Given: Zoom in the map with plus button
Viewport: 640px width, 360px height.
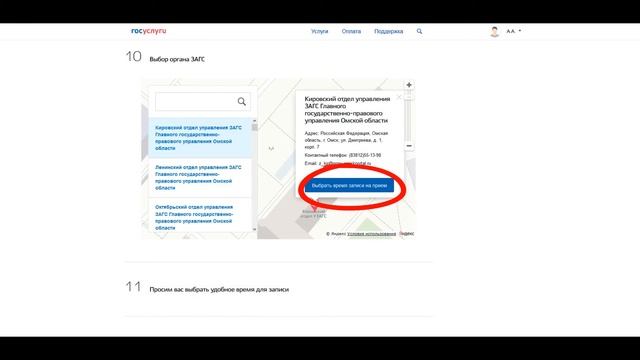Looking at the screenshot, I should coord(409,85).
